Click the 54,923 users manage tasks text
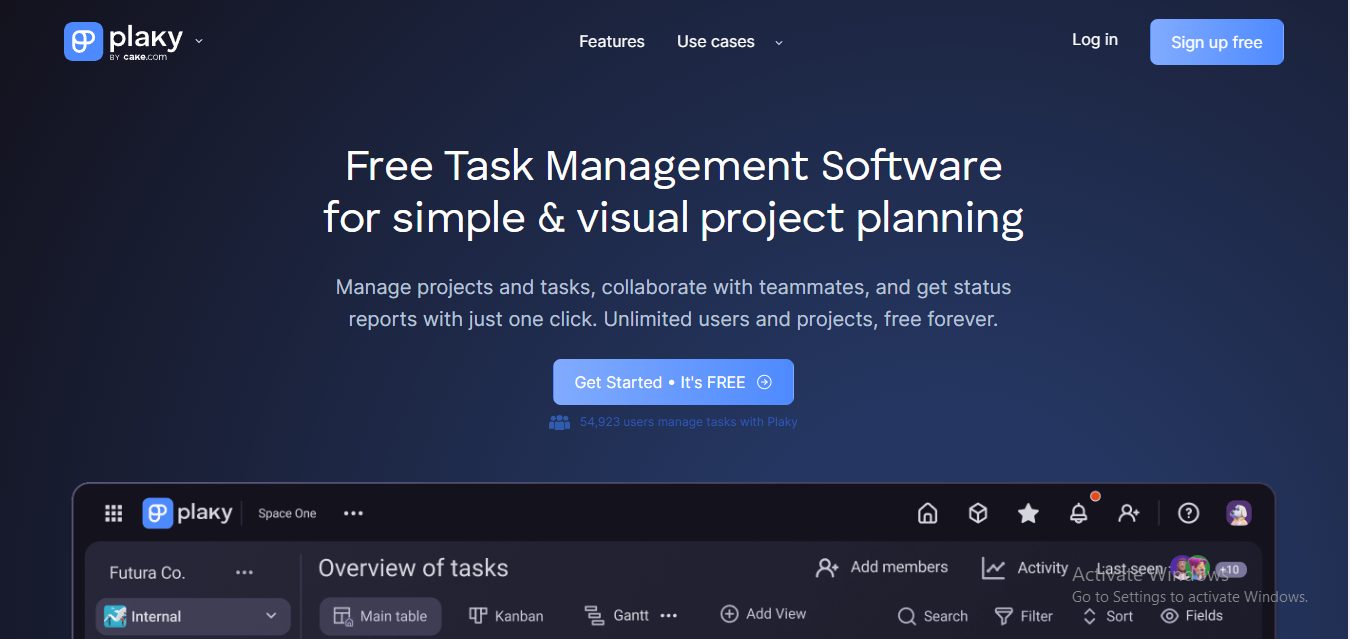 689,422
